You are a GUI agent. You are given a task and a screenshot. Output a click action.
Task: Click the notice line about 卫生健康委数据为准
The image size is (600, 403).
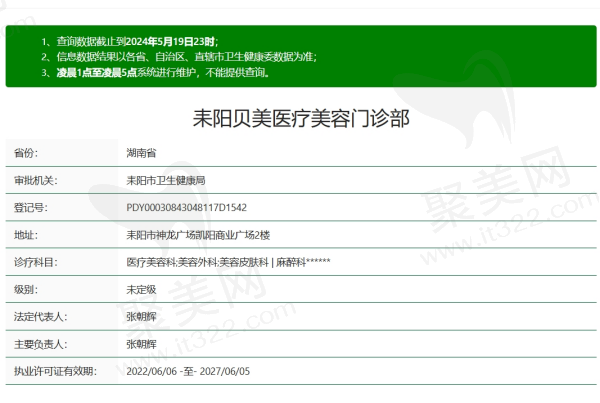(179, 57)
